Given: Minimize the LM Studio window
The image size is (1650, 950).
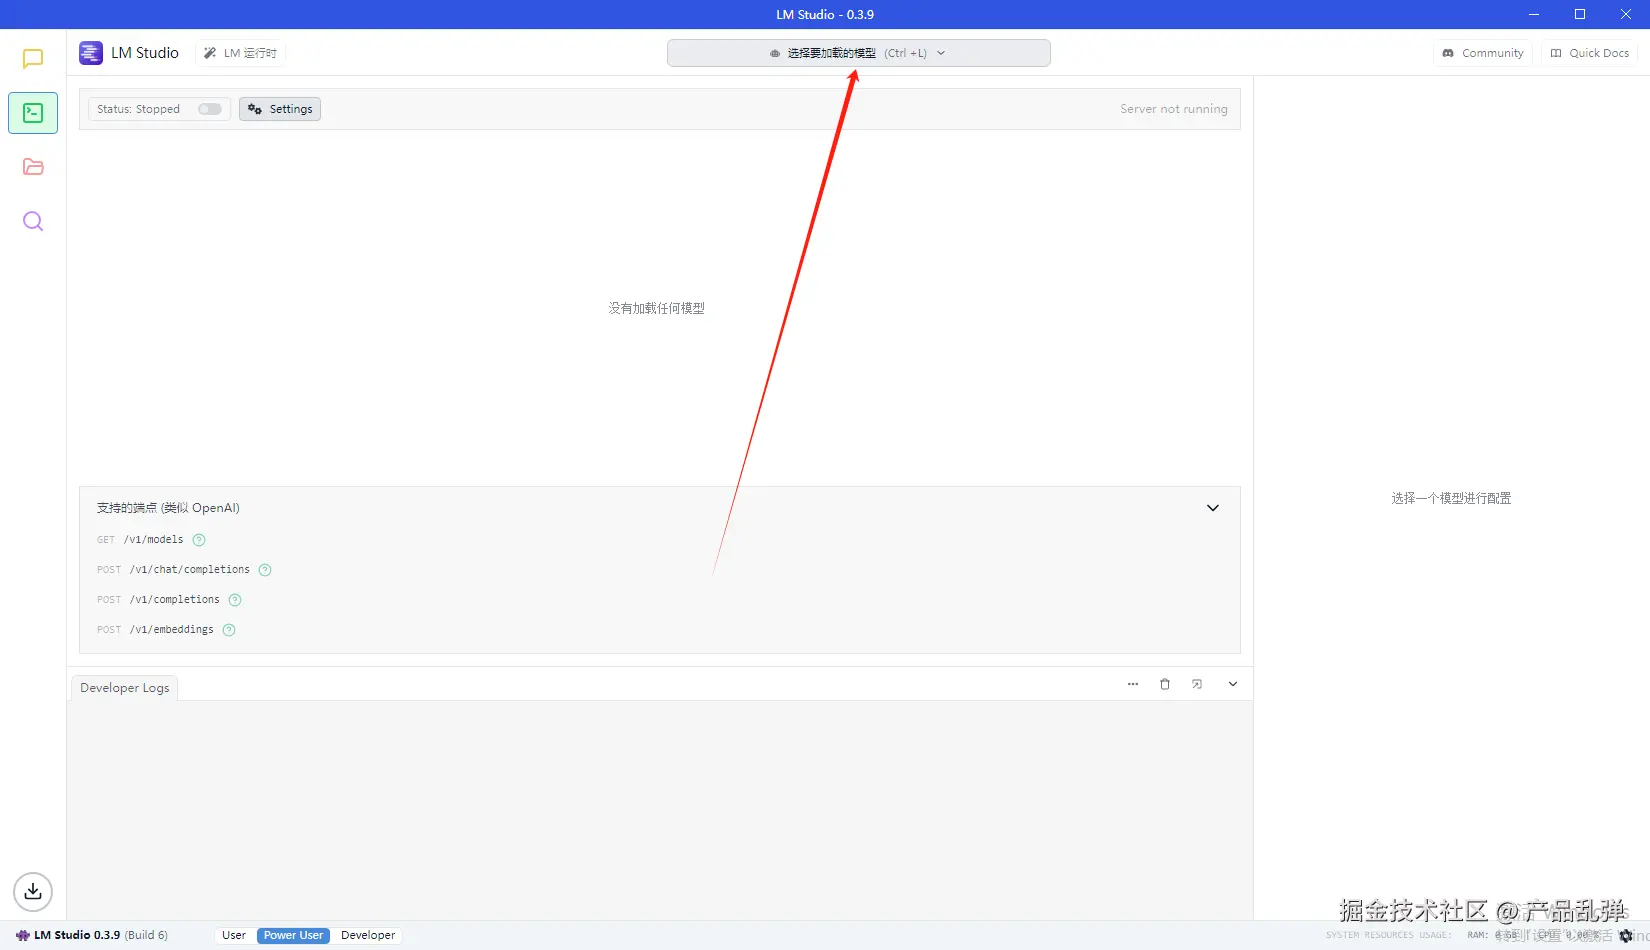Looking at the screenshot, I should (x=1534, y=14).
